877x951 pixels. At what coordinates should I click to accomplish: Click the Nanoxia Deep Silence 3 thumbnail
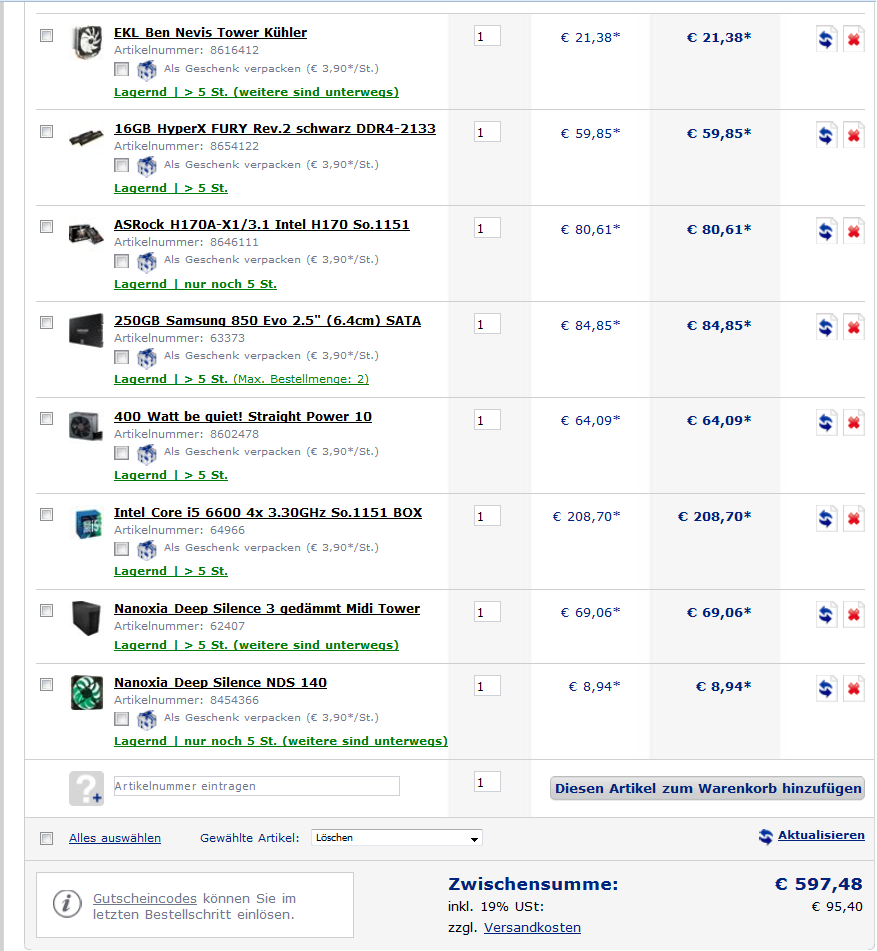(86, 618)
